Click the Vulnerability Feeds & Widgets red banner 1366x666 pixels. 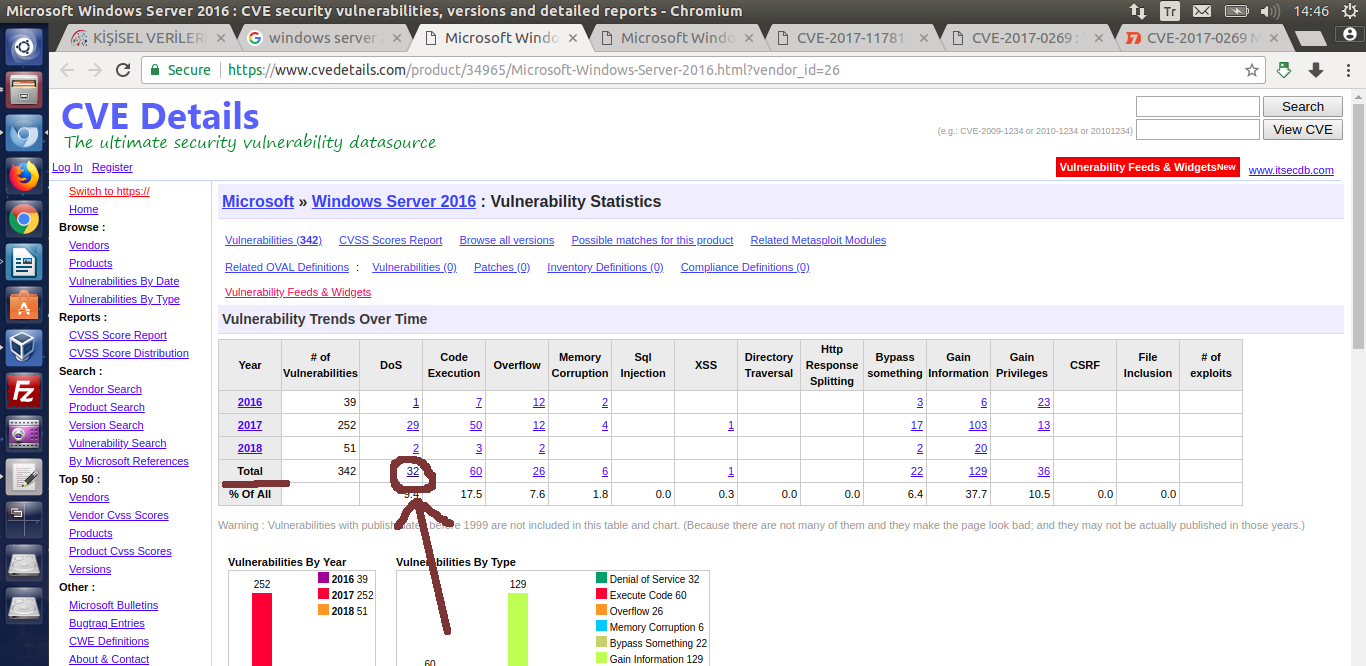(1148, 167)
